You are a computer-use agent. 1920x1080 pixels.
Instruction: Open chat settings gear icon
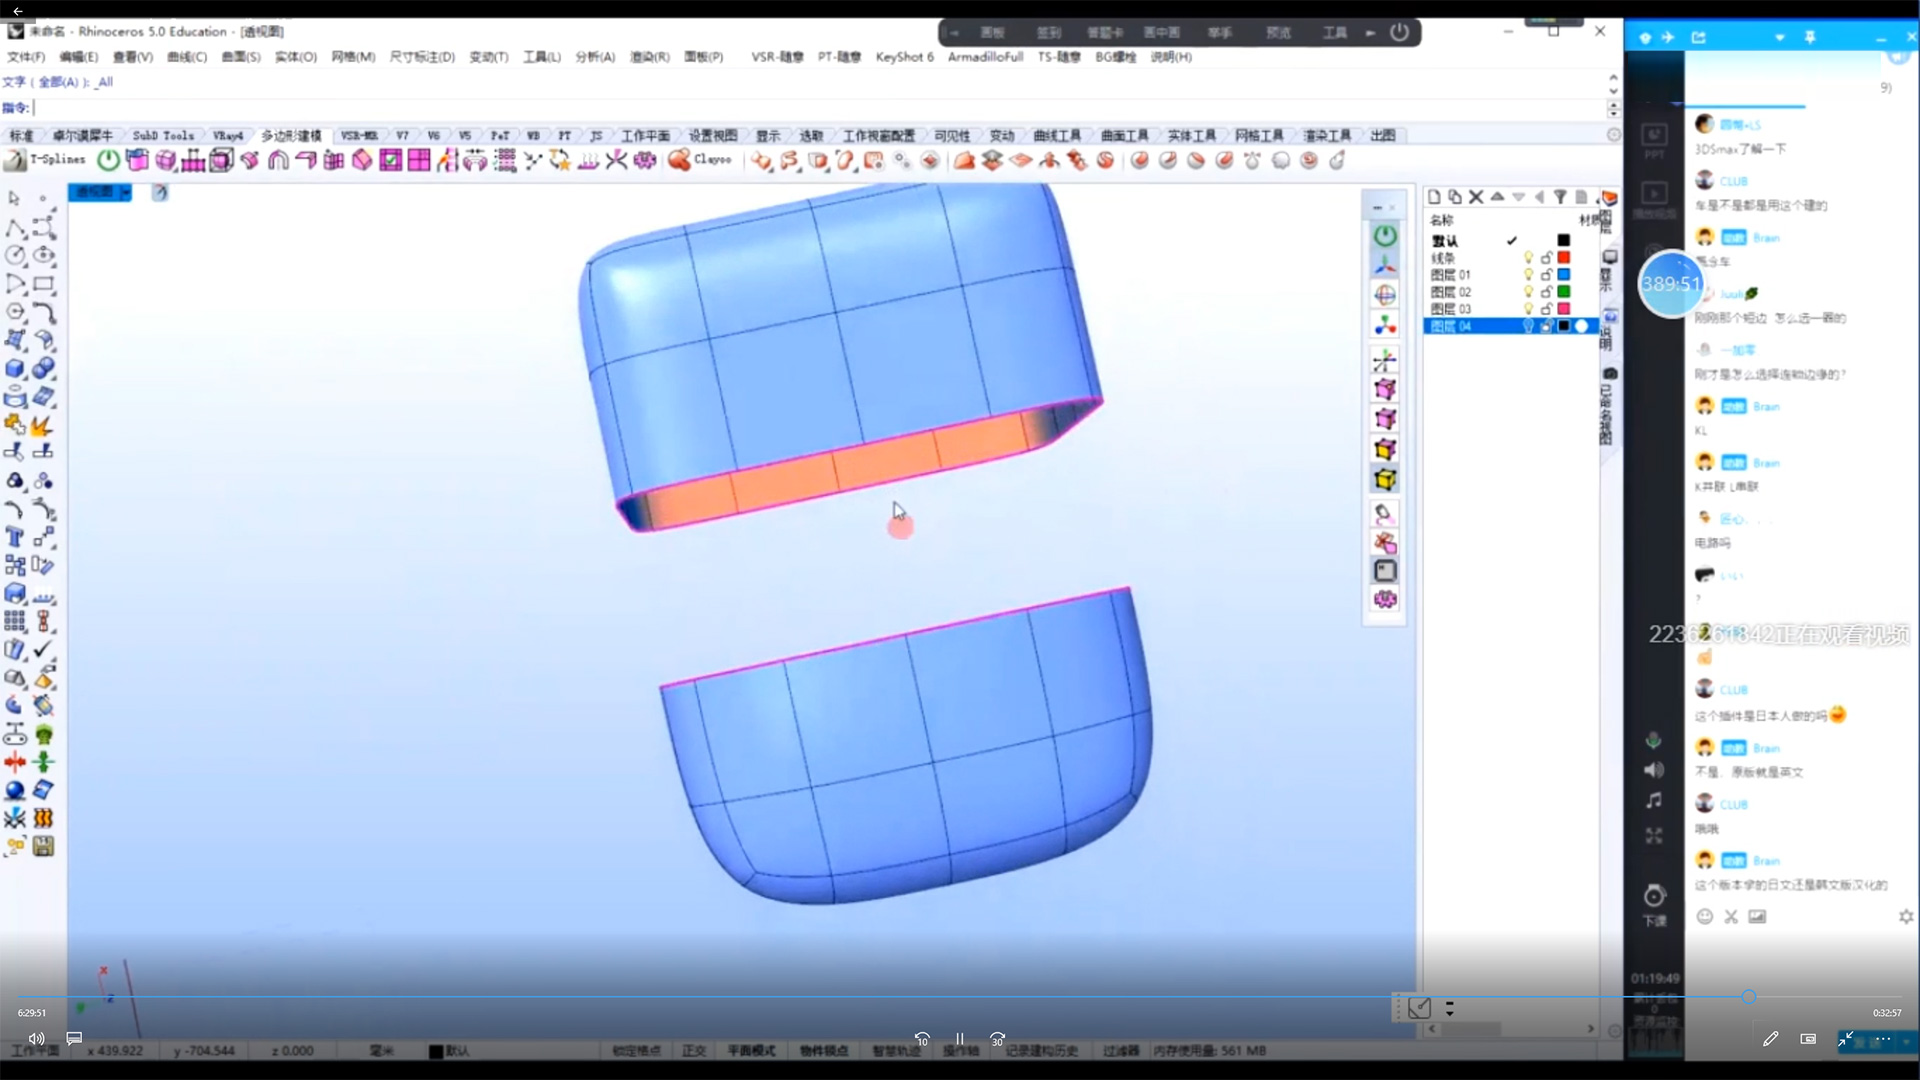tap(1906, 916)
